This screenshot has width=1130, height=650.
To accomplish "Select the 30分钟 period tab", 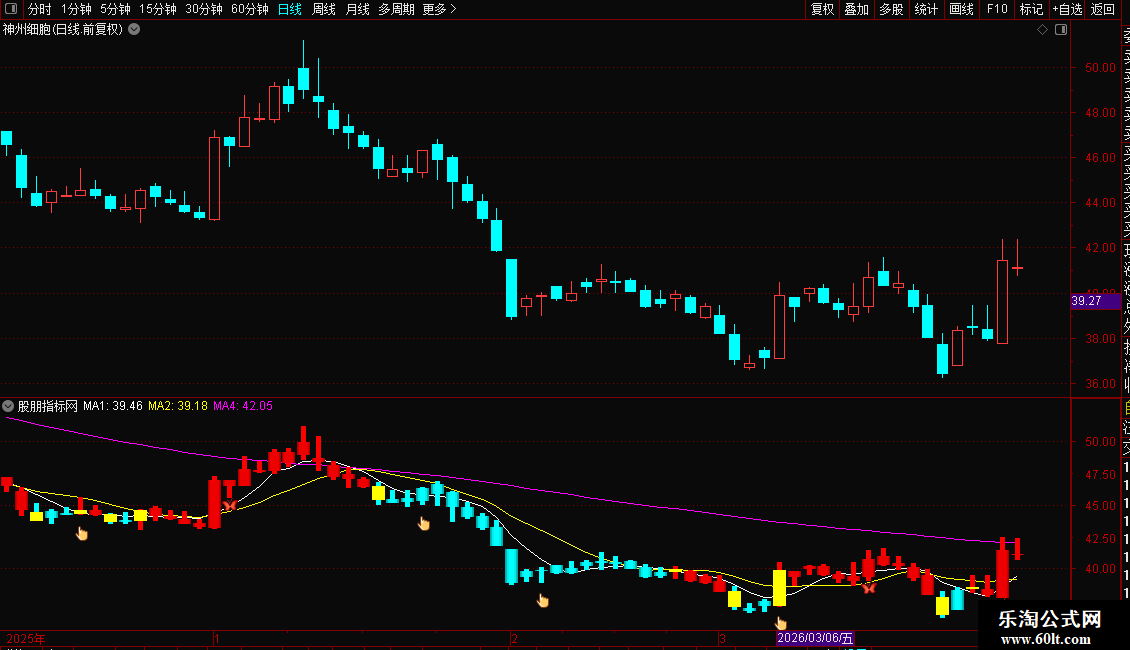I will [204, 9].
